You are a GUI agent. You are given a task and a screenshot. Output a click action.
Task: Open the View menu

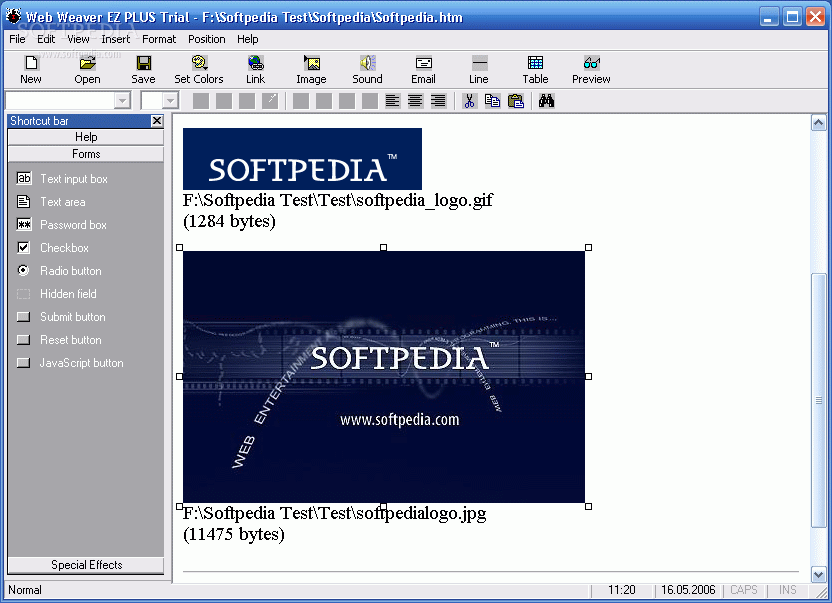[x=78, y=39]
